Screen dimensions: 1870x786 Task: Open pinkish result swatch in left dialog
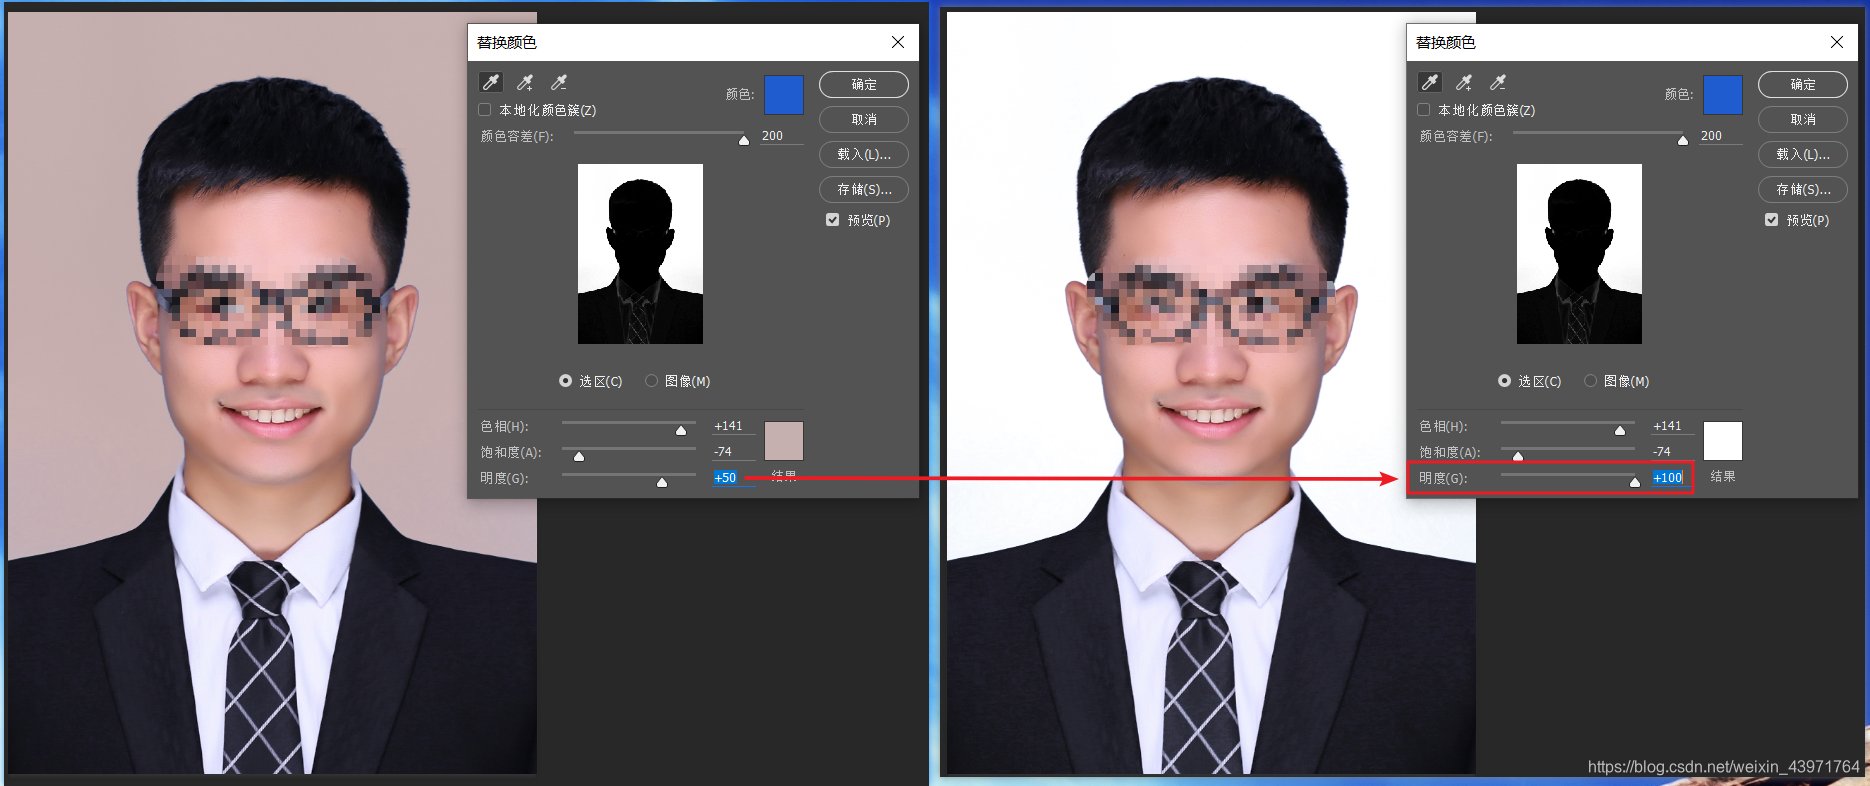click(x=784, y=441)
